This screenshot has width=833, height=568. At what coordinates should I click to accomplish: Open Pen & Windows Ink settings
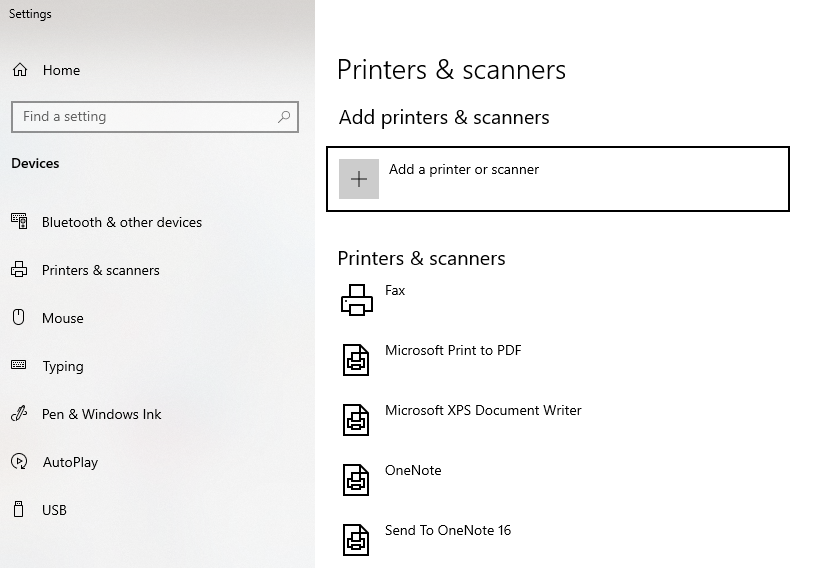tap(101, 414)
